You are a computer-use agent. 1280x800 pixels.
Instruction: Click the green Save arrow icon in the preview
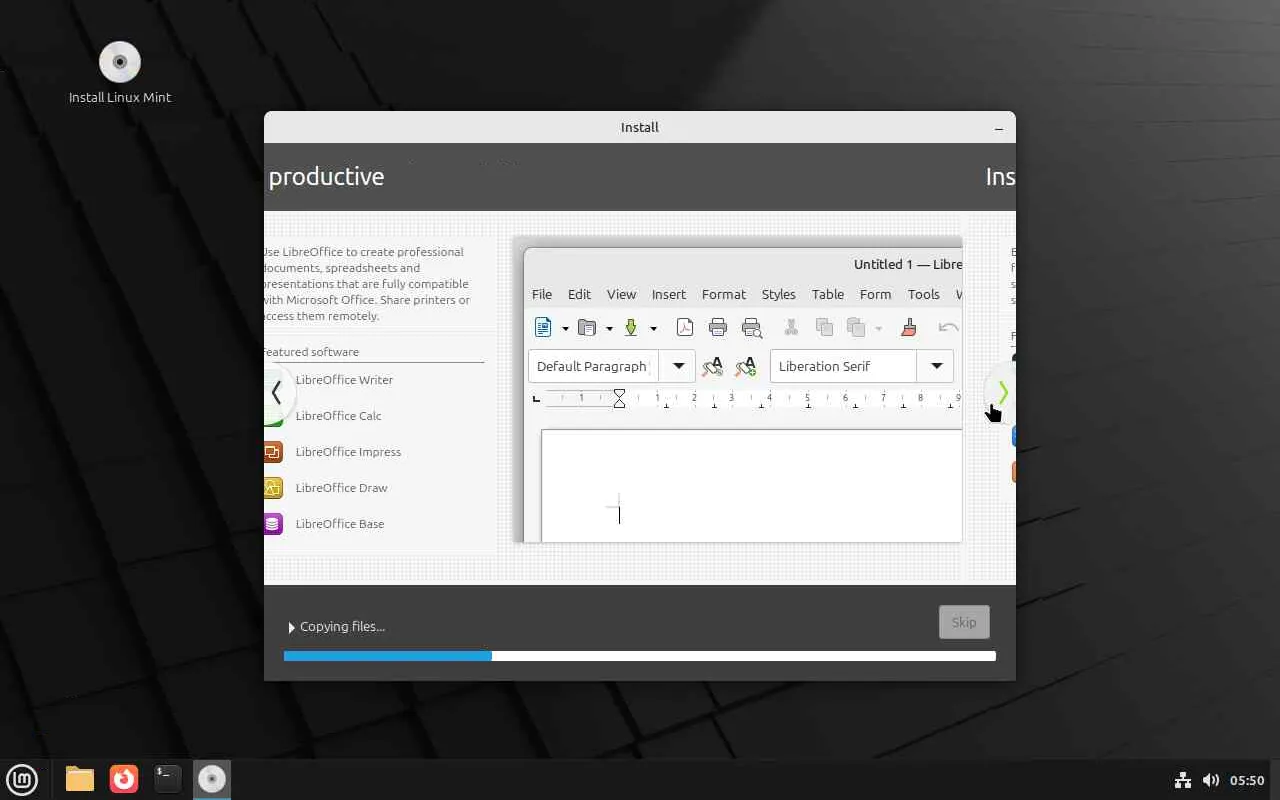coord(631,327)
